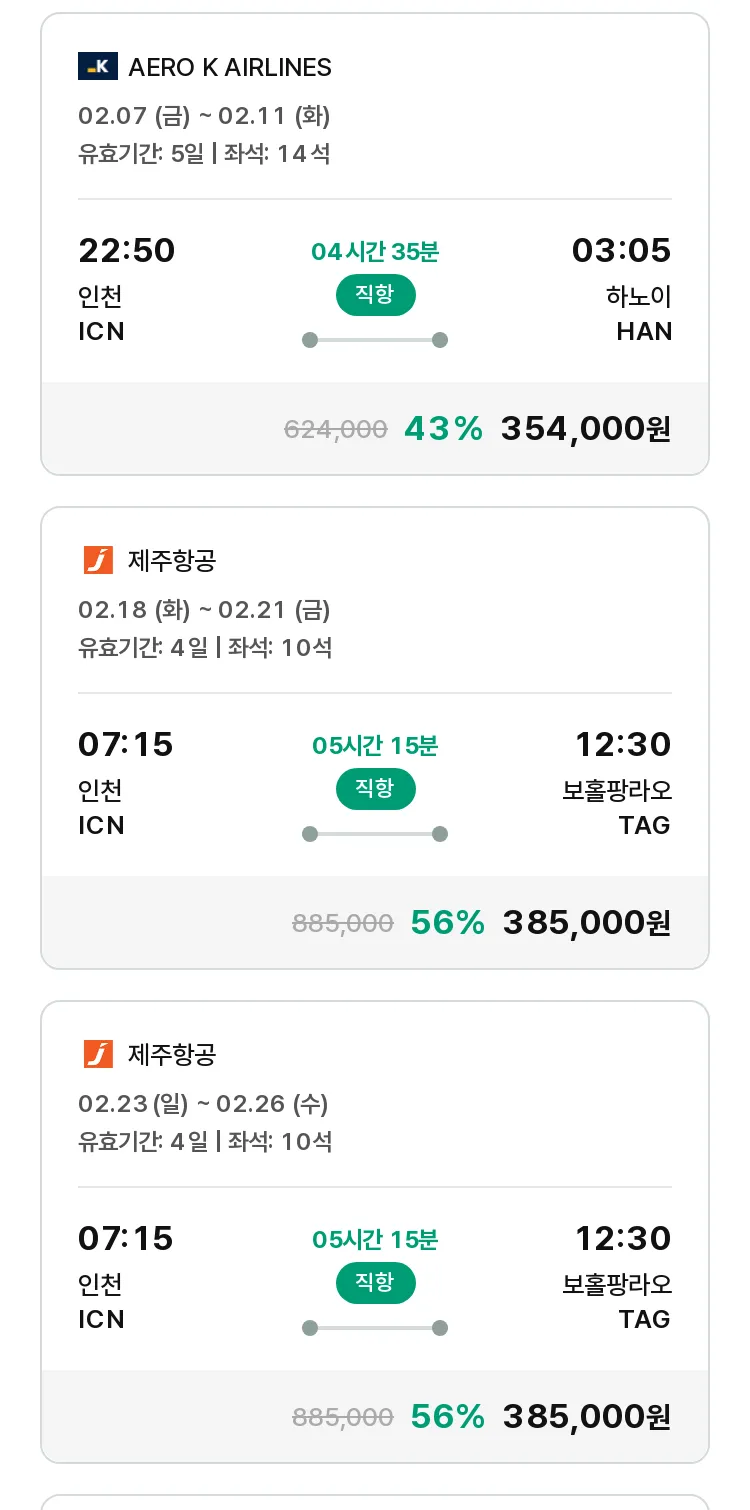Click the 56% discount on 02.23 flight
The height and width of the screenshot is (1510, 750).
(x=448, y=1417)
